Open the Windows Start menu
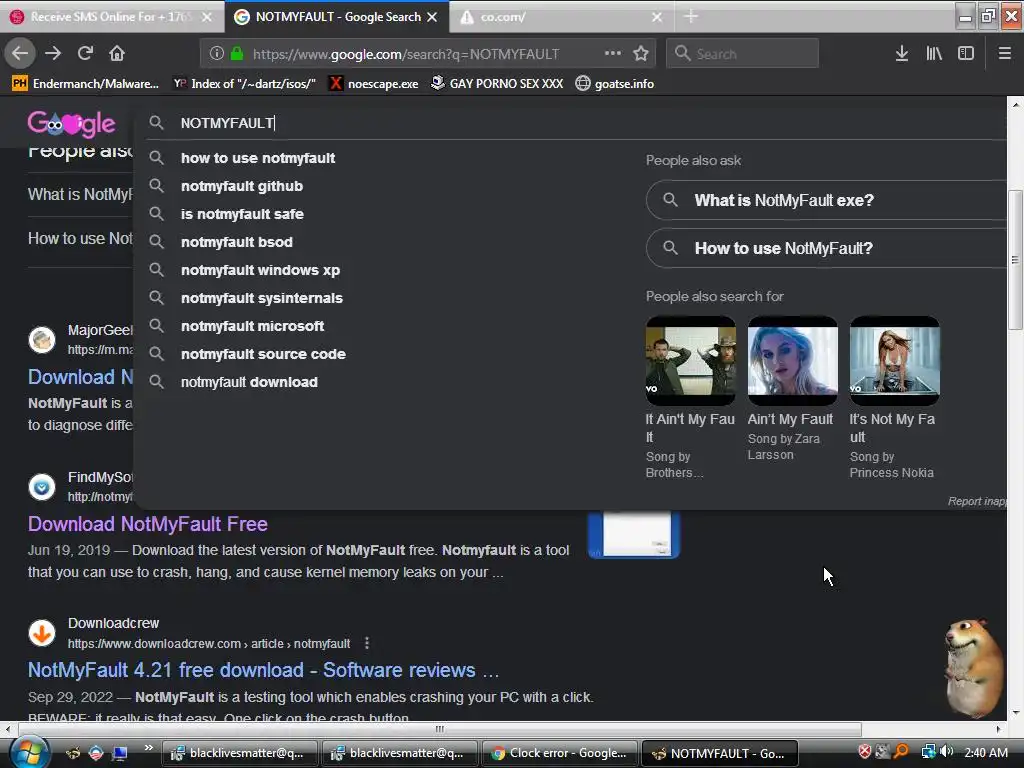This screenshot has height=768, width=1024. click(x=29, y=752)
